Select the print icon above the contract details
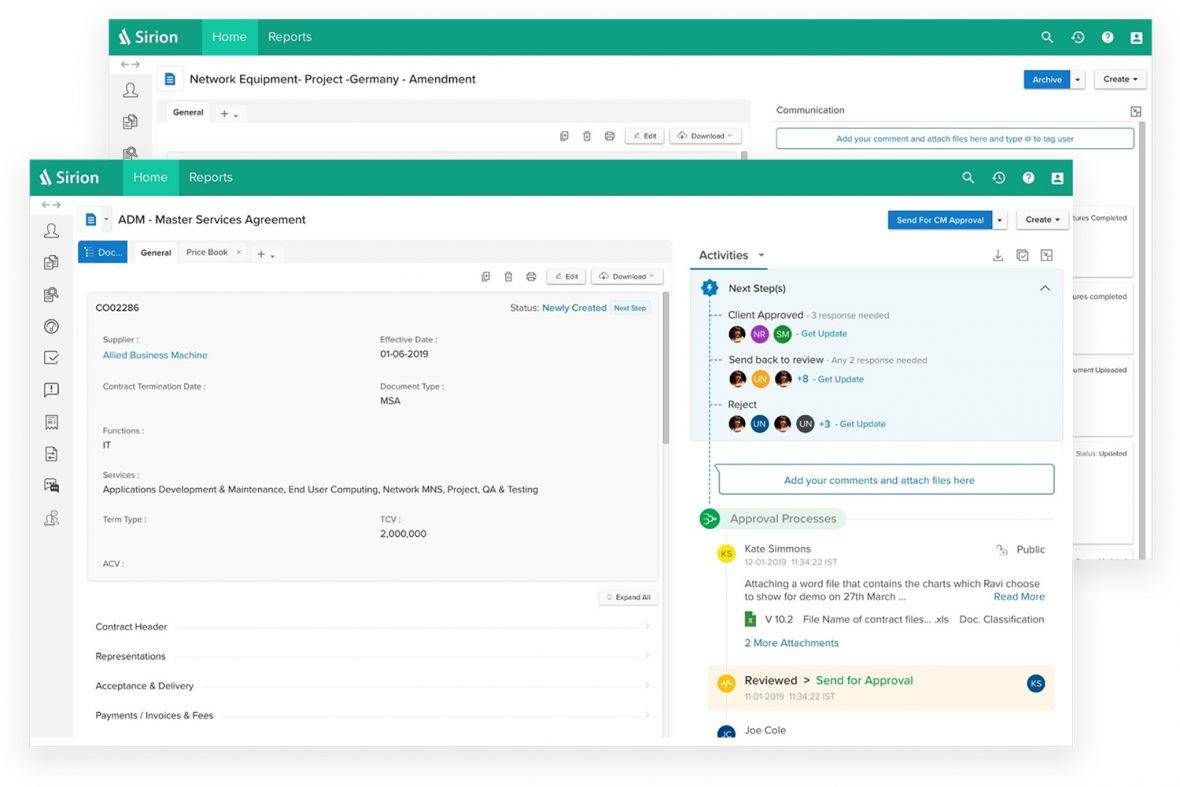This screenshot has height=787, width=1180. [x=531, y=276]
